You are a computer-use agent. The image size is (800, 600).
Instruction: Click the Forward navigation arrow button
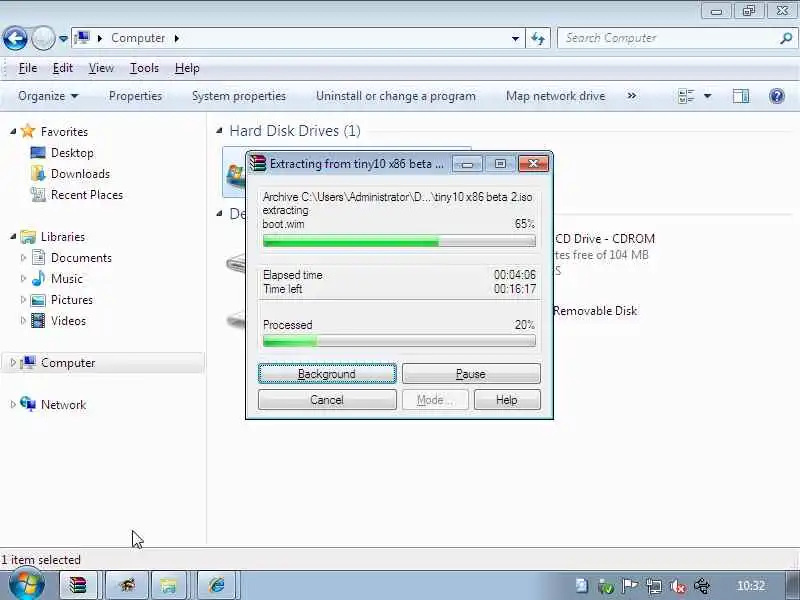coord(43,38)
